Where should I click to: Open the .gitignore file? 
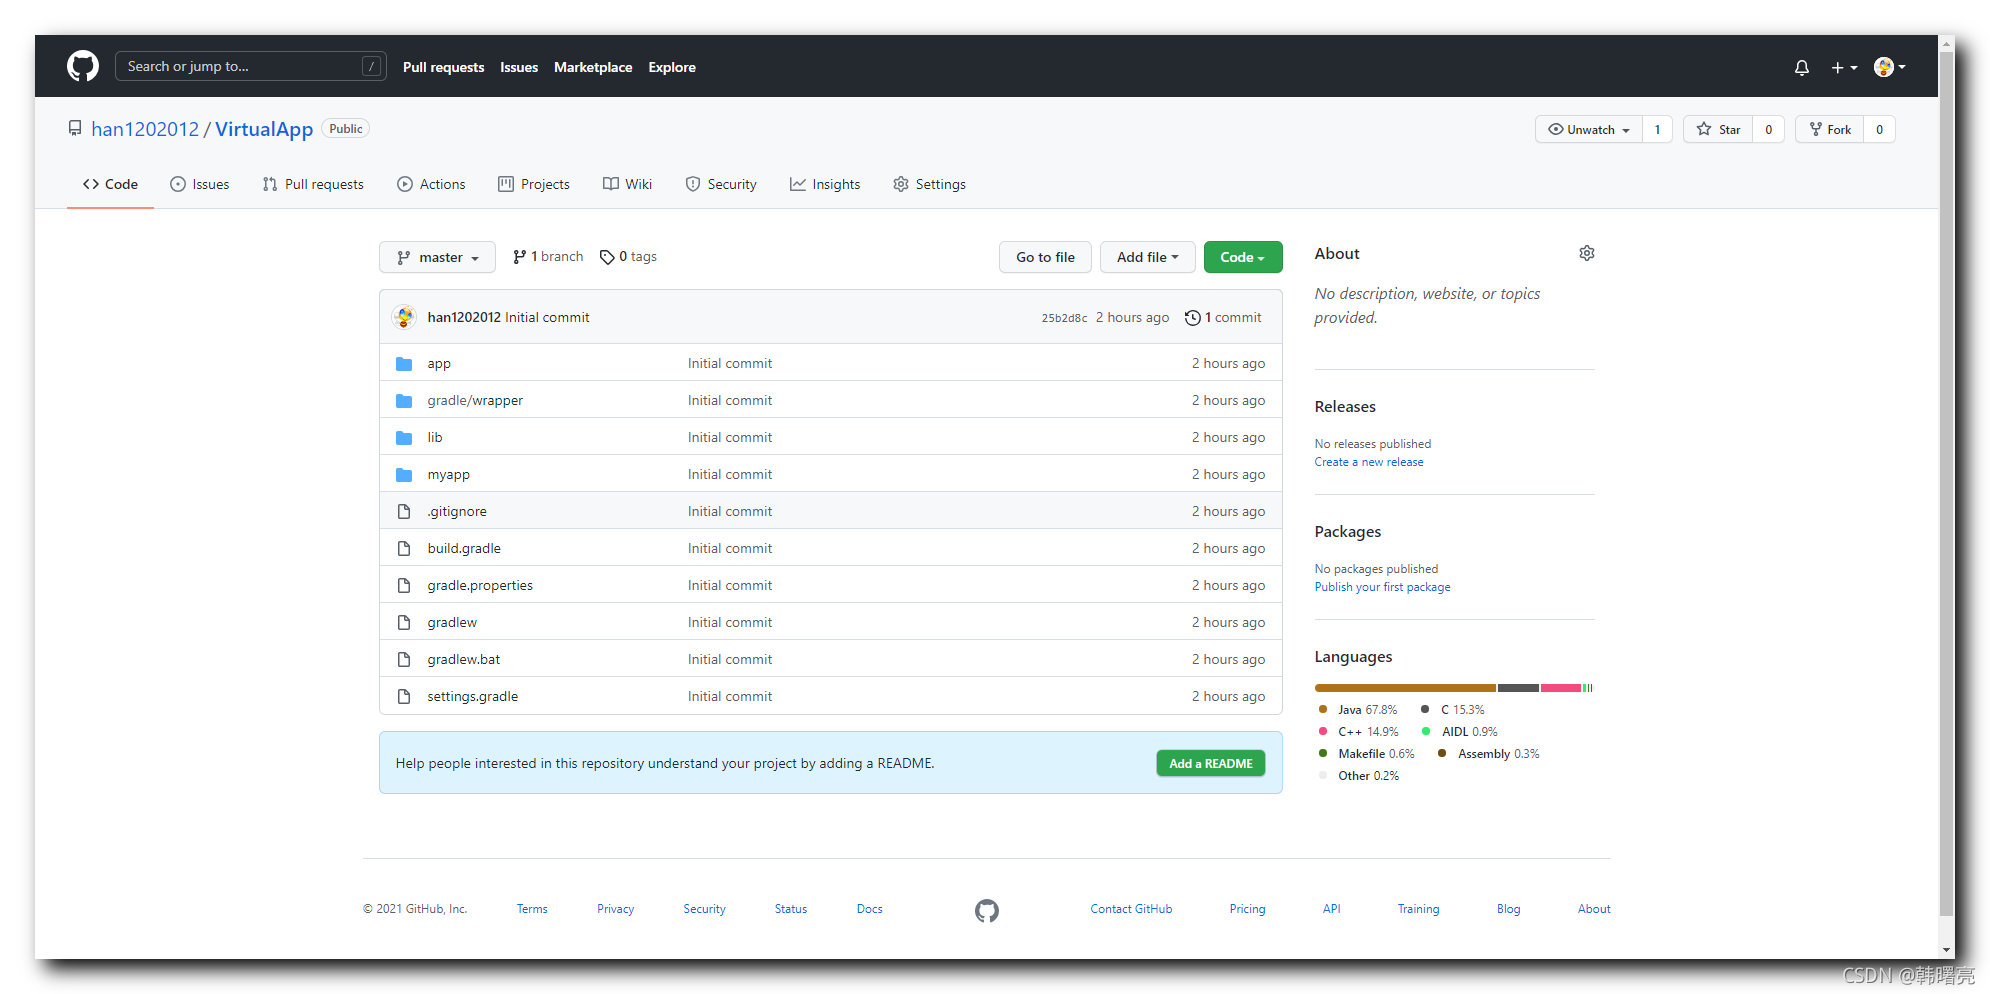457,511
